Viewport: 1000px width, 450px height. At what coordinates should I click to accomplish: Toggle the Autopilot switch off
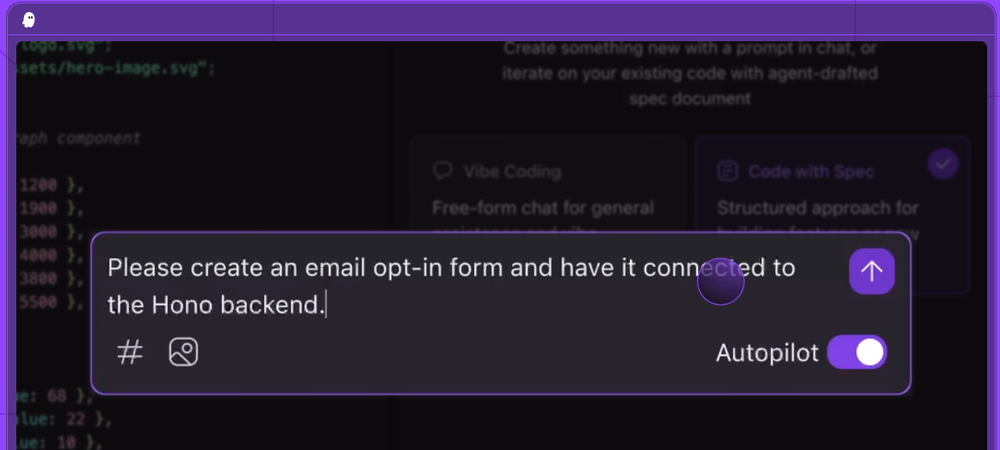(857, 352)
